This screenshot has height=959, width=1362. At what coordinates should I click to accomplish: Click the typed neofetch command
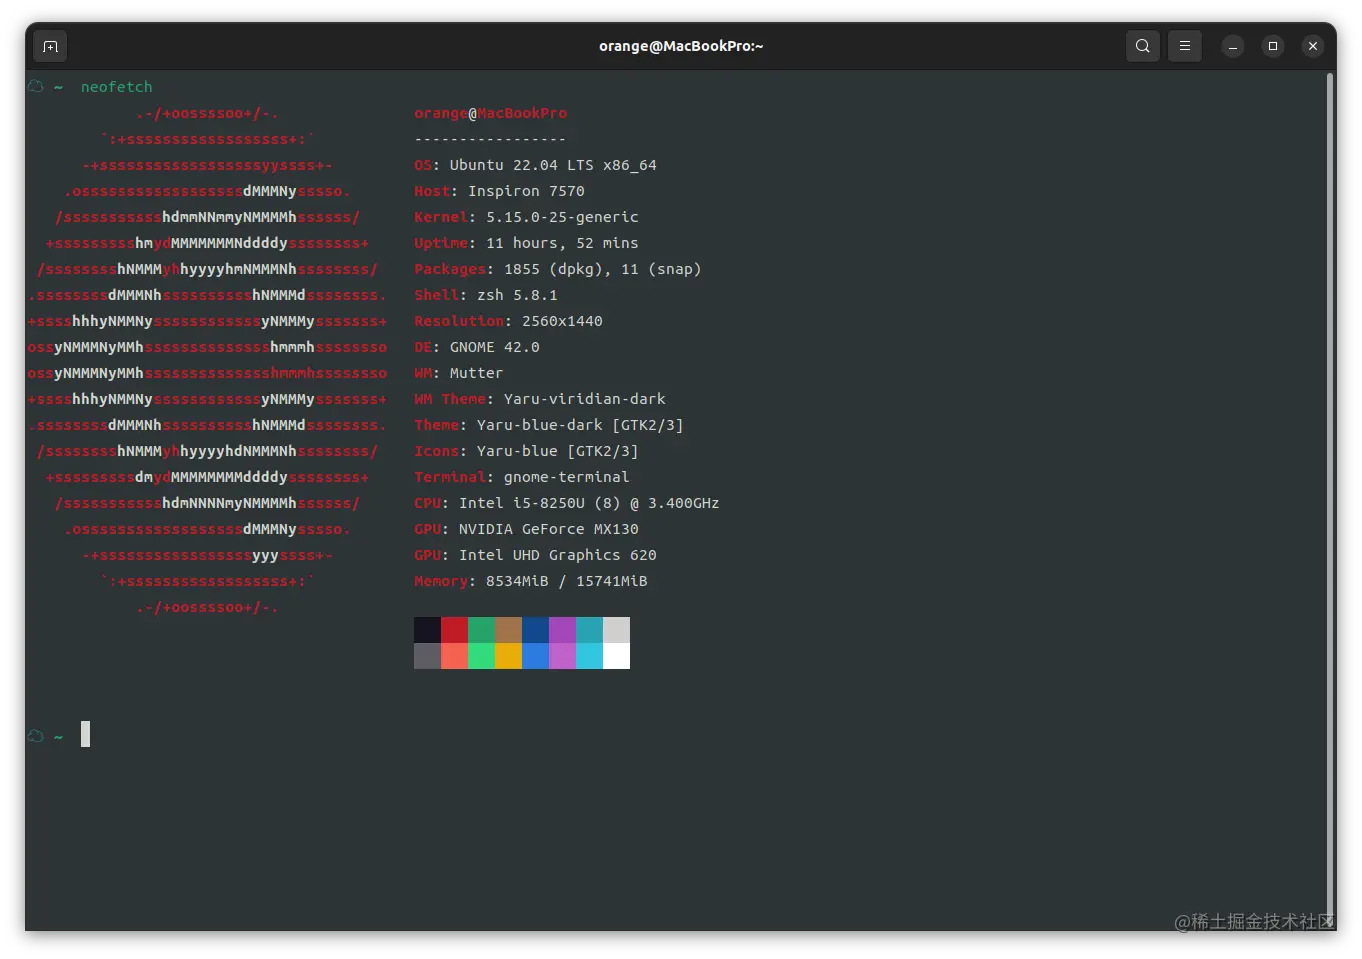(x=117, y=87)
